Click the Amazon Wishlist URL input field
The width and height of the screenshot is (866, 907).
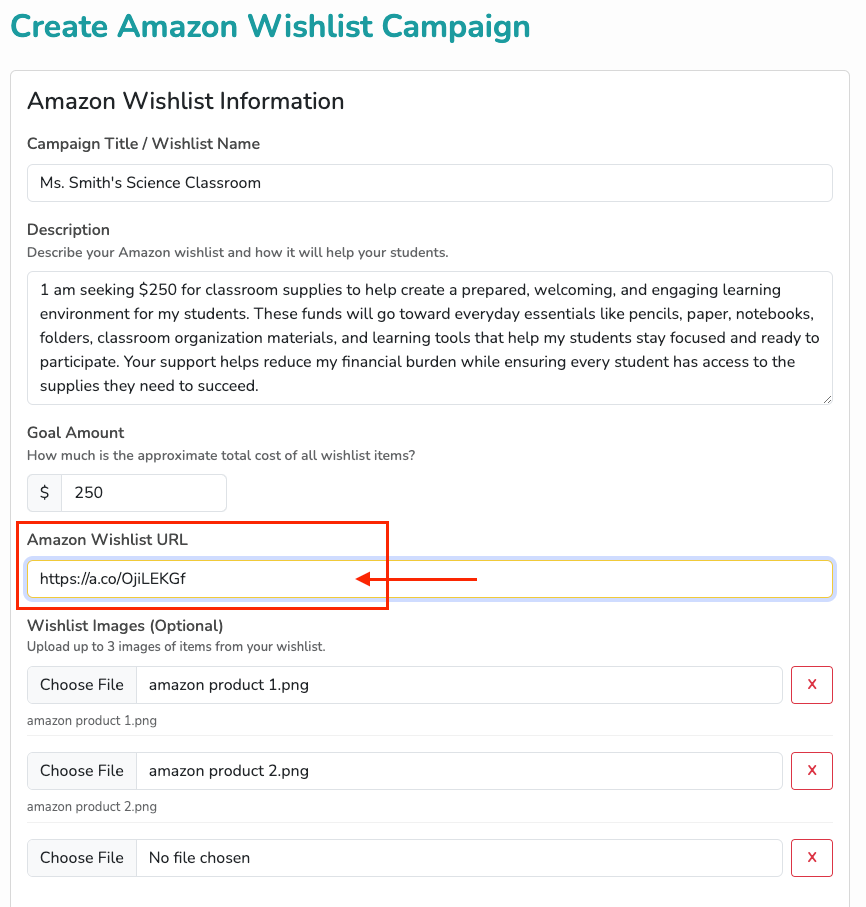(x=430, y=579)
